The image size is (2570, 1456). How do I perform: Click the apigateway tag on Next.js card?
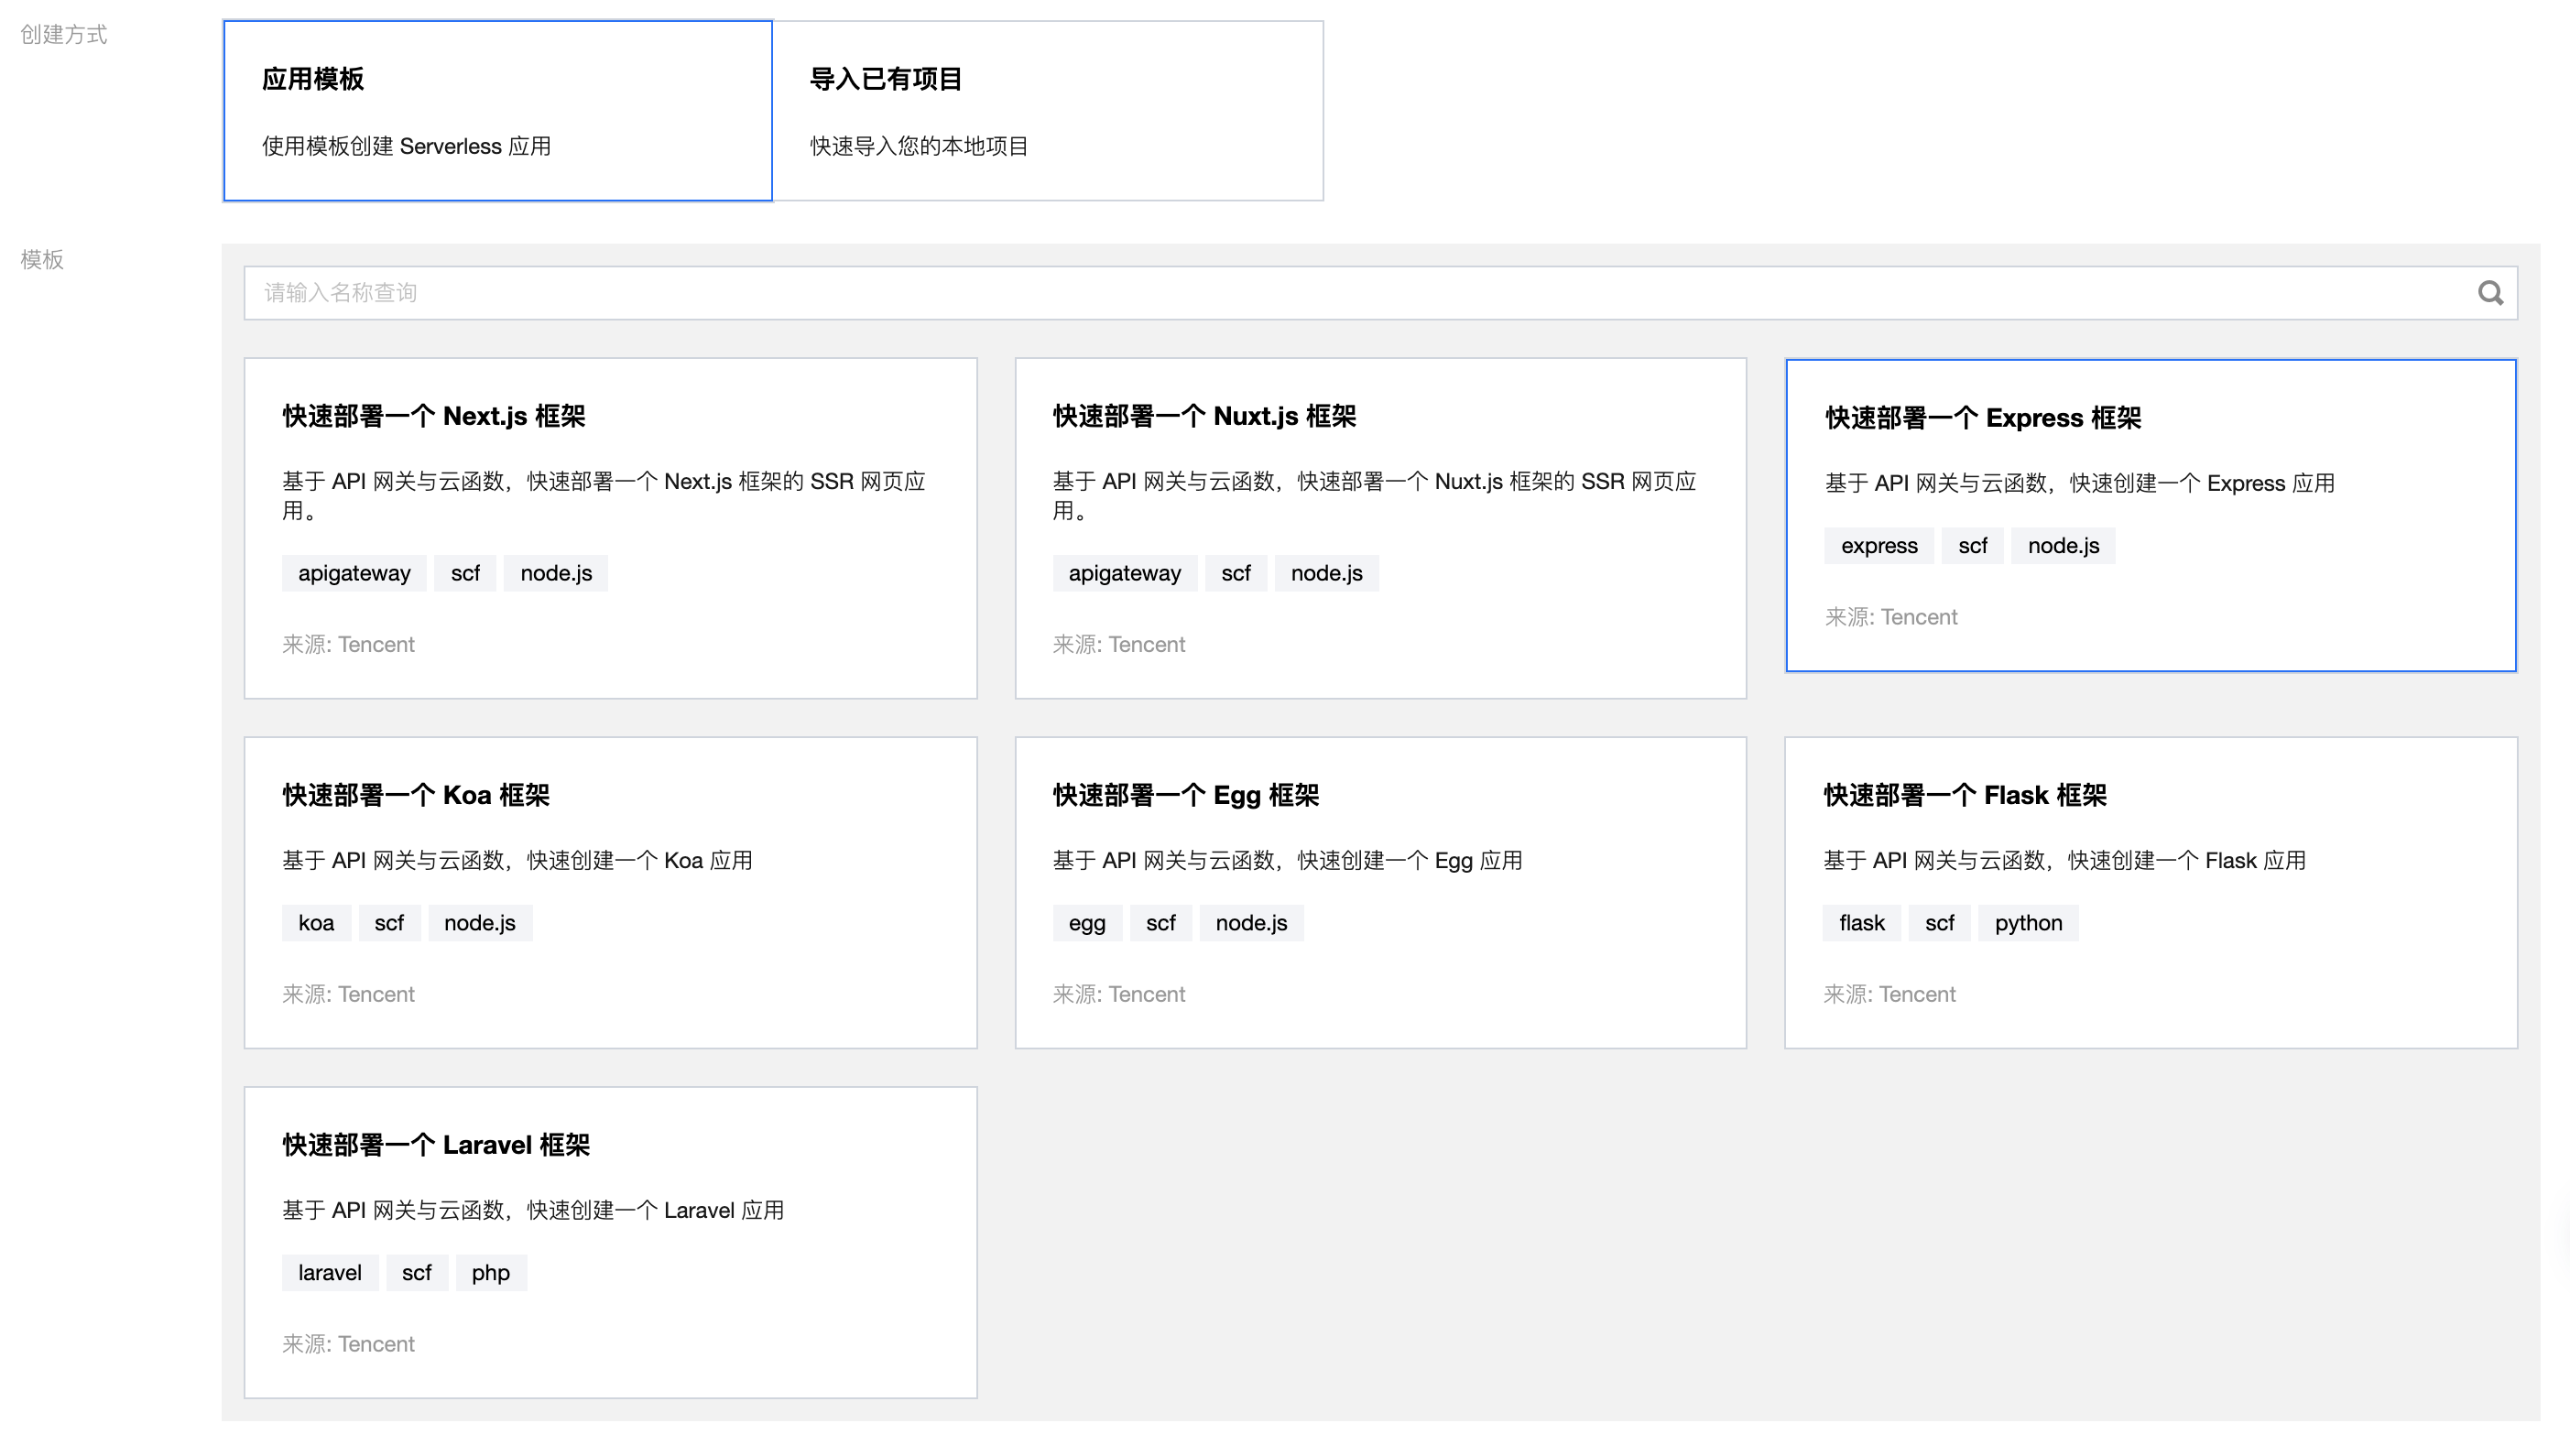coord(354,573)
